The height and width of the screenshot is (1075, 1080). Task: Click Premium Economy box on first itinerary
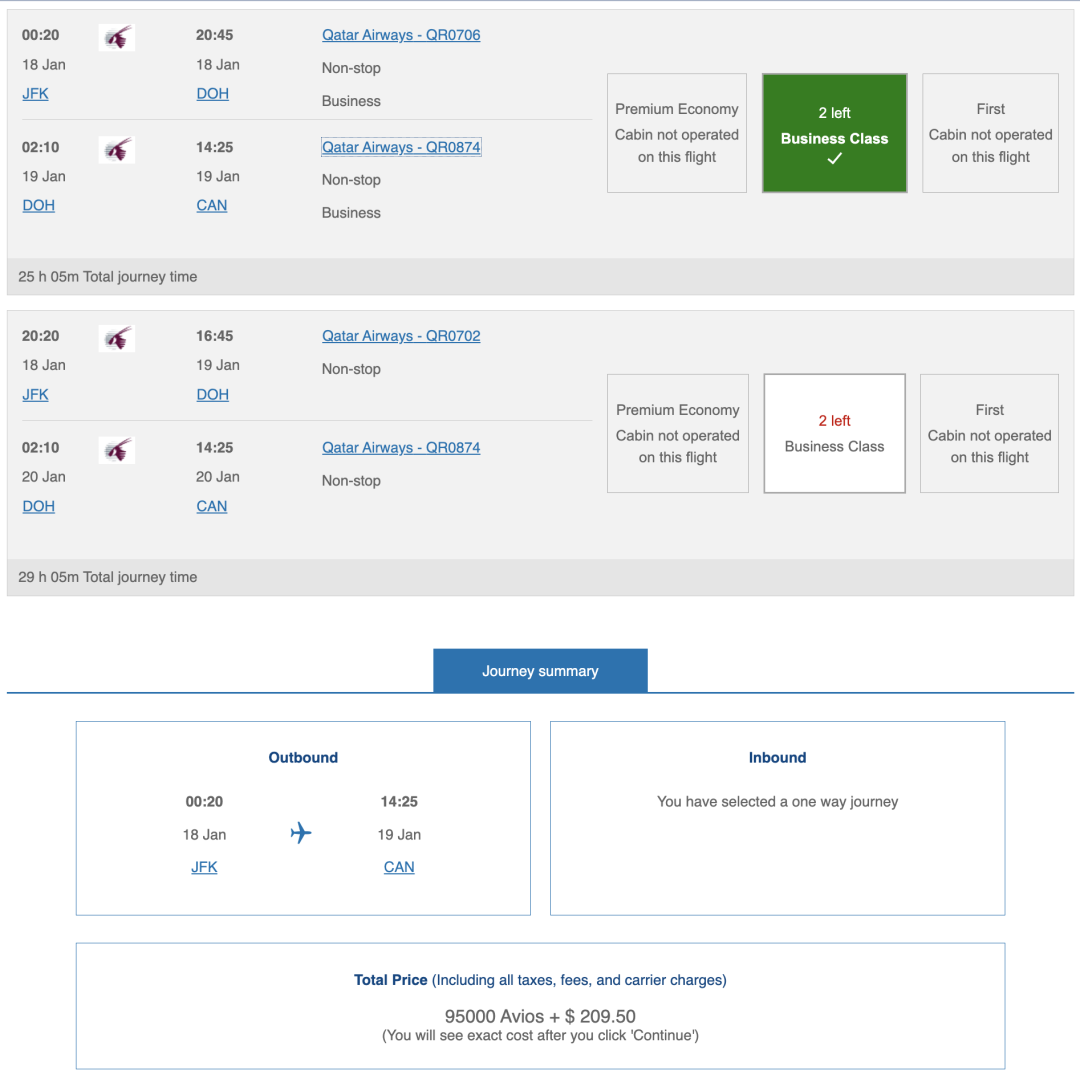[677, 133]
